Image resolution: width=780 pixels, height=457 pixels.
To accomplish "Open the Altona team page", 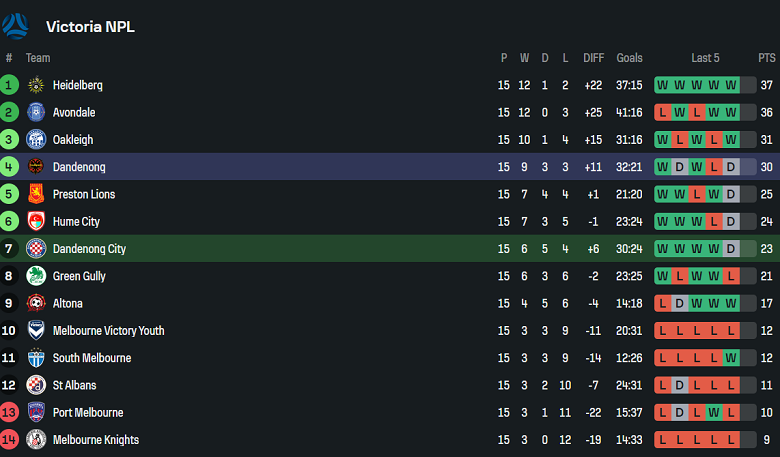I will [68, 303].
